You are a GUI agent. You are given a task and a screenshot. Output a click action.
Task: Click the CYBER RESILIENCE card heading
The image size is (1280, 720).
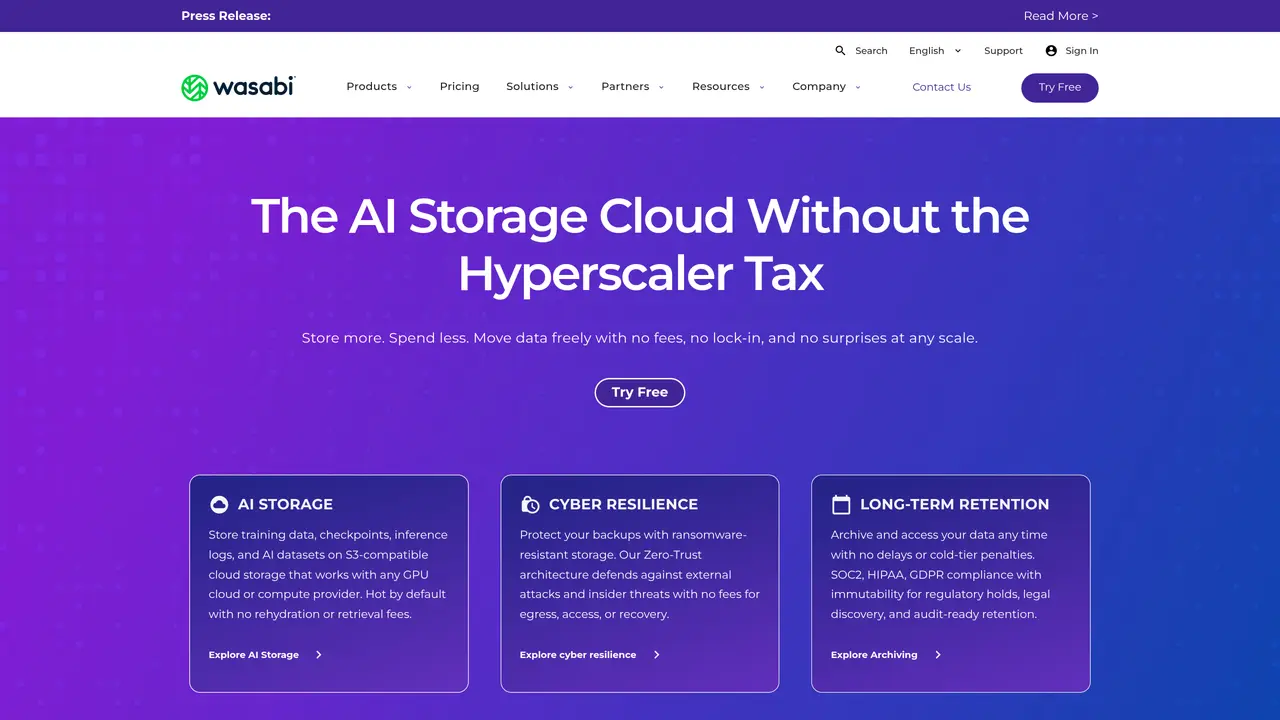(x=623, y=505)
